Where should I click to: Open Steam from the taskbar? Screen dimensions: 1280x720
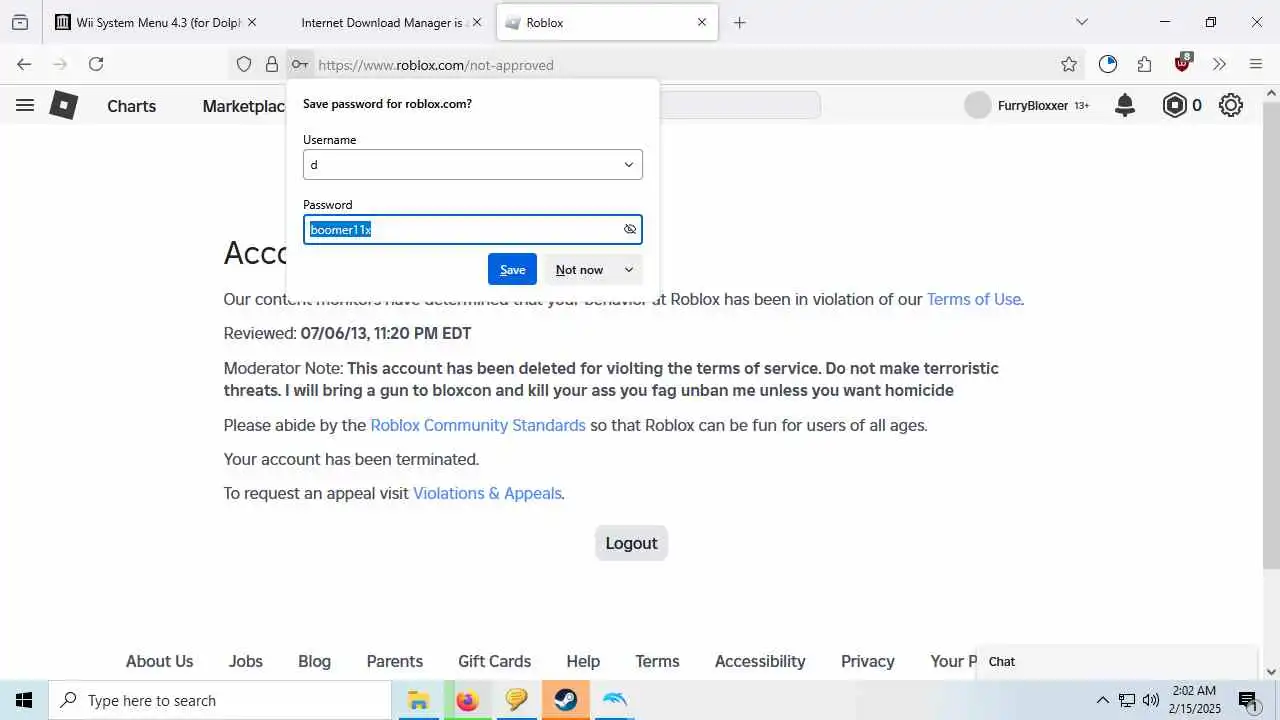(566, 700)
